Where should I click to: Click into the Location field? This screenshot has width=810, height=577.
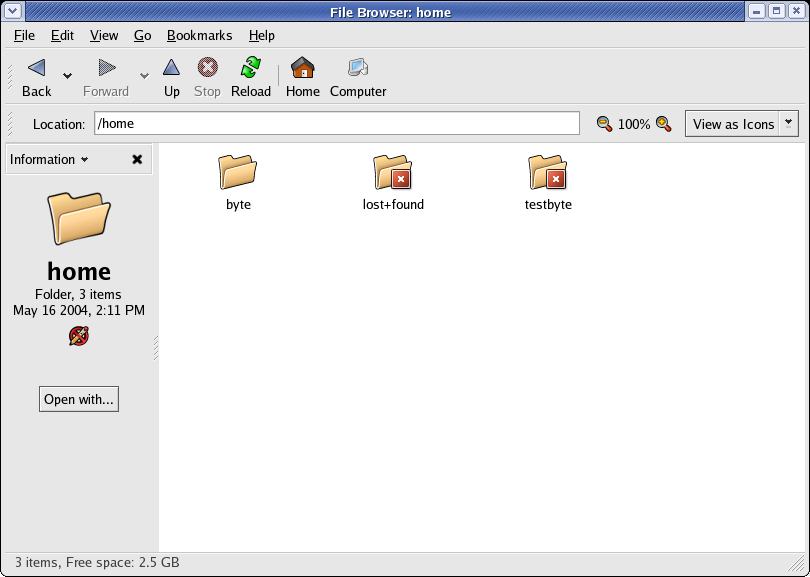coord(337,123)
